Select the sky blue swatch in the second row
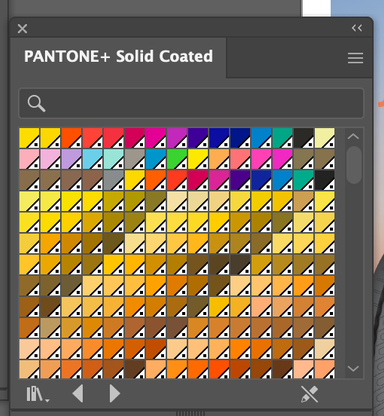The image size is (384, 416). [x=92, y=159]
